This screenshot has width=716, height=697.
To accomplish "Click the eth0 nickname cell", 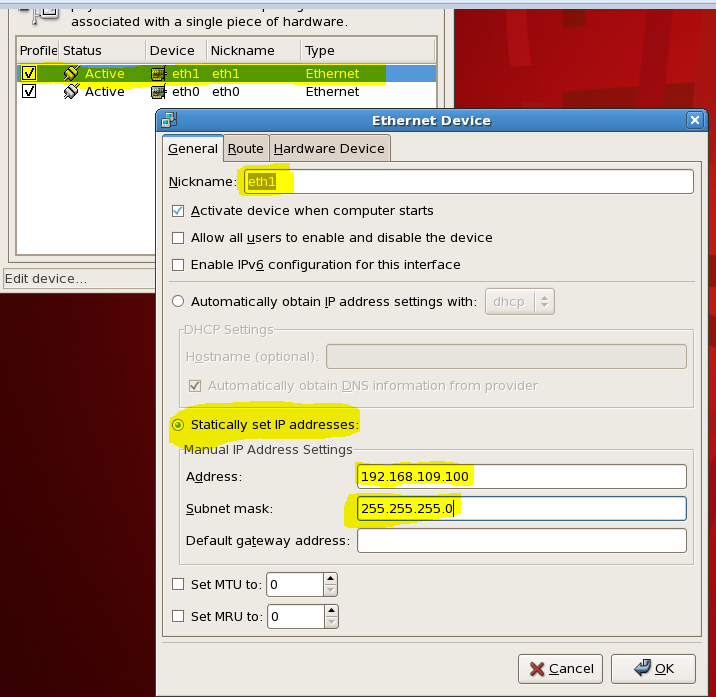I will click(x=226, y=92).
